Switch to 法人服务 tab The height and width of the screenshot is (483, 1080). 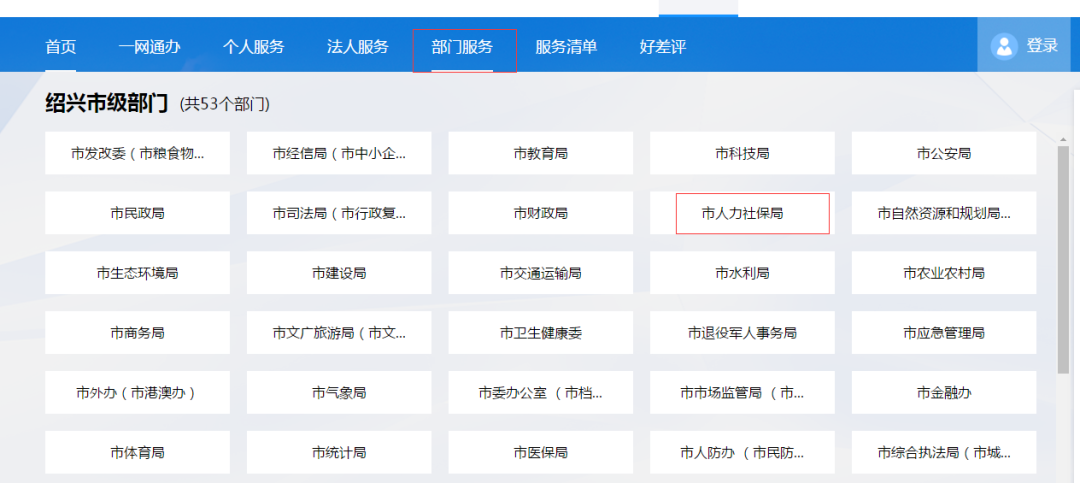point(357,47)
